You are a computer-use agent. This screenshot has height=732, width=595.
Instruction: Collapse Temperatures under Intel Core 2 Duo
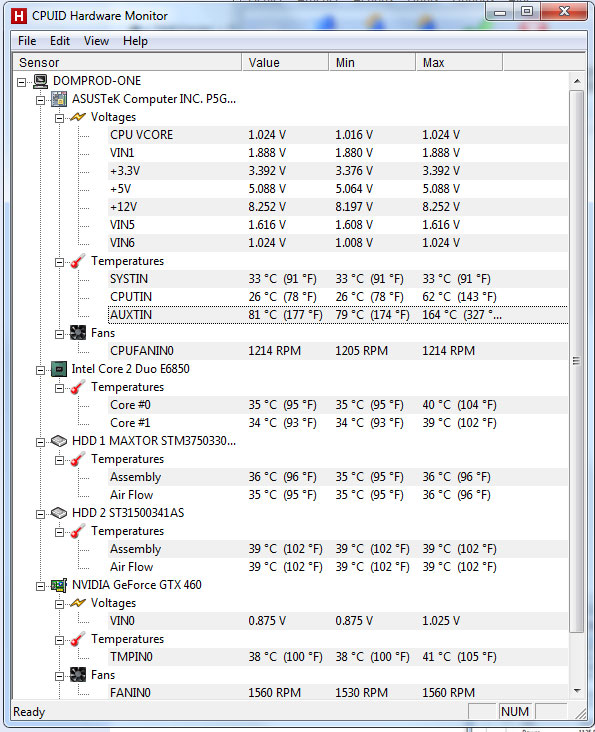[x=59, y=388]
